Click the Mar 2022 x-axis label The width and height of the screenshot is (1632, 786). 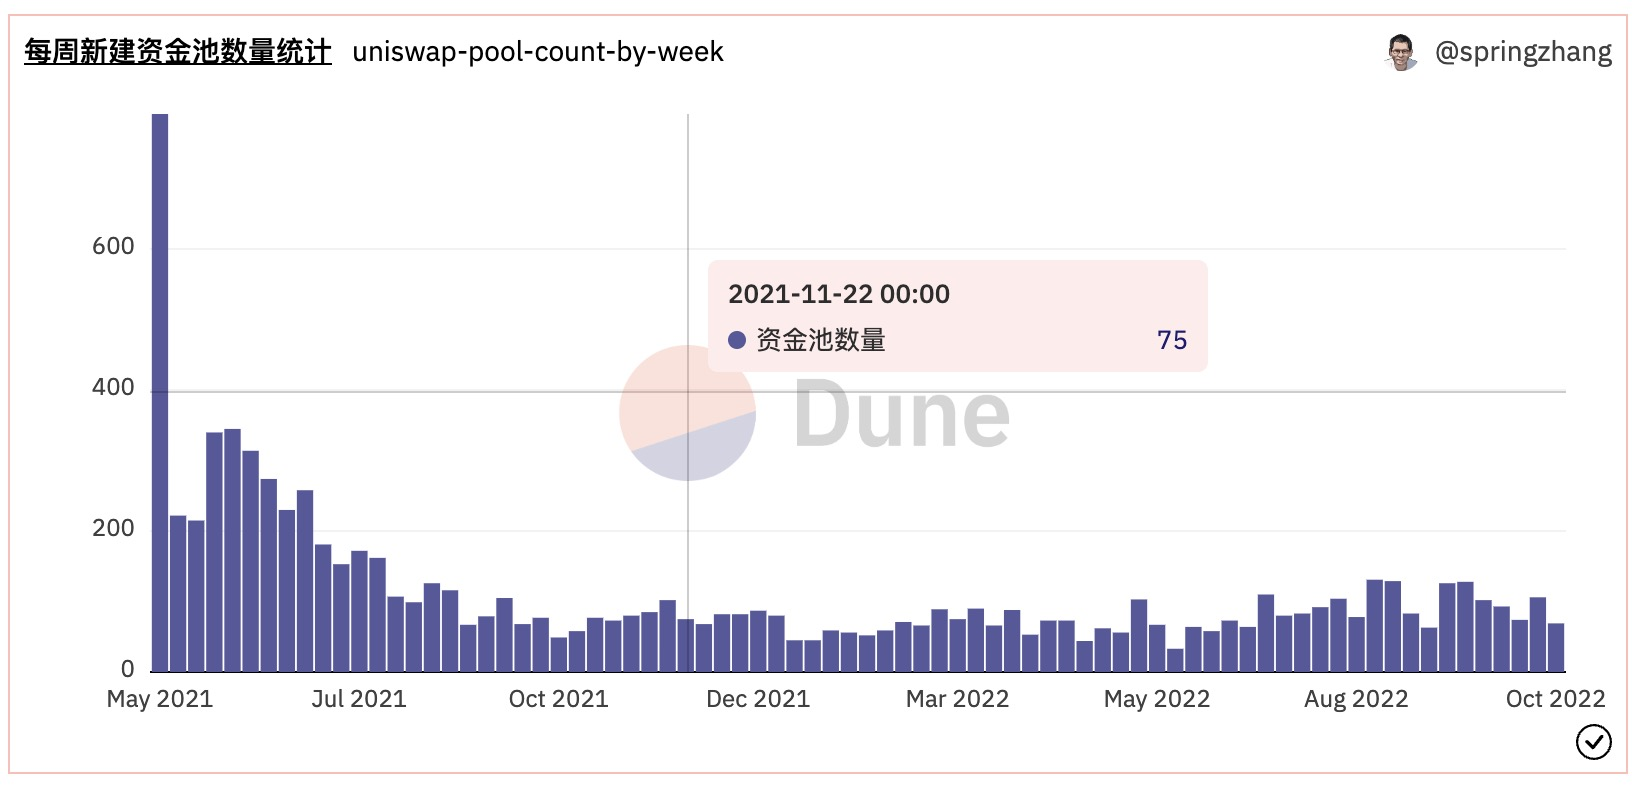[957, 699]
